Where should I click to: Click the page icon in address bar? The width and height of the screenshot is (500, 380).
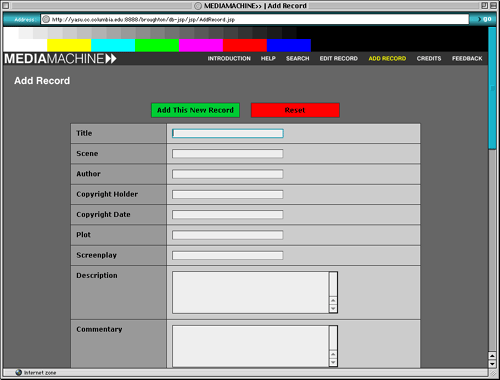(46, 19)
